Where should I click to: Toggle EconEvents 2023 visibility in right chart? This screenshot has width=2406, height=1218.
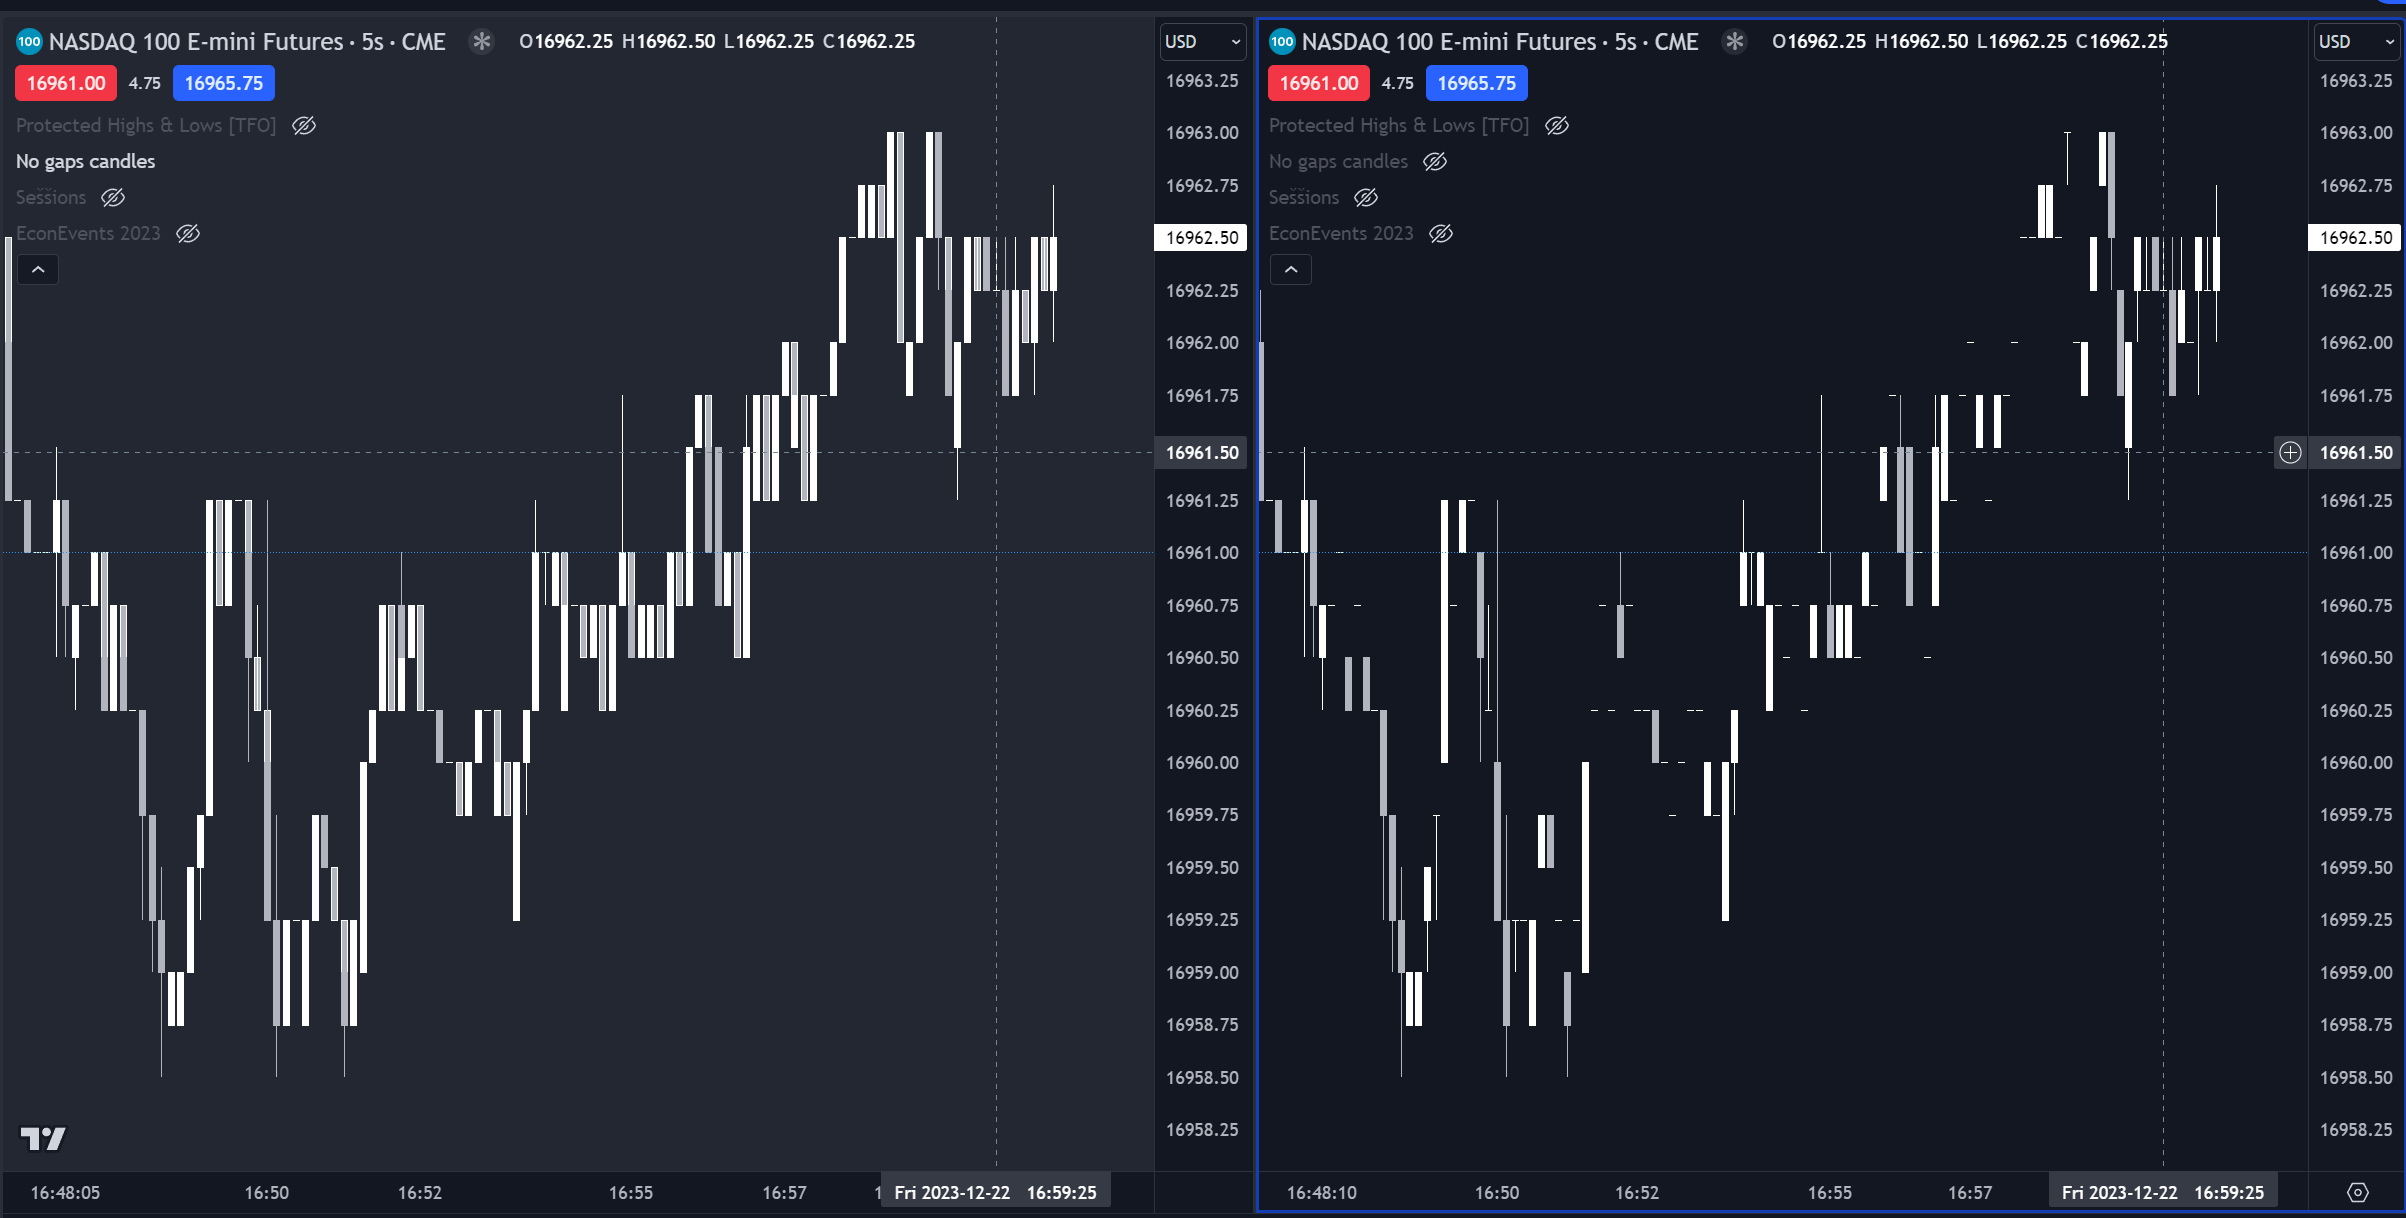pyautogui.click(x=1441, y=234)
